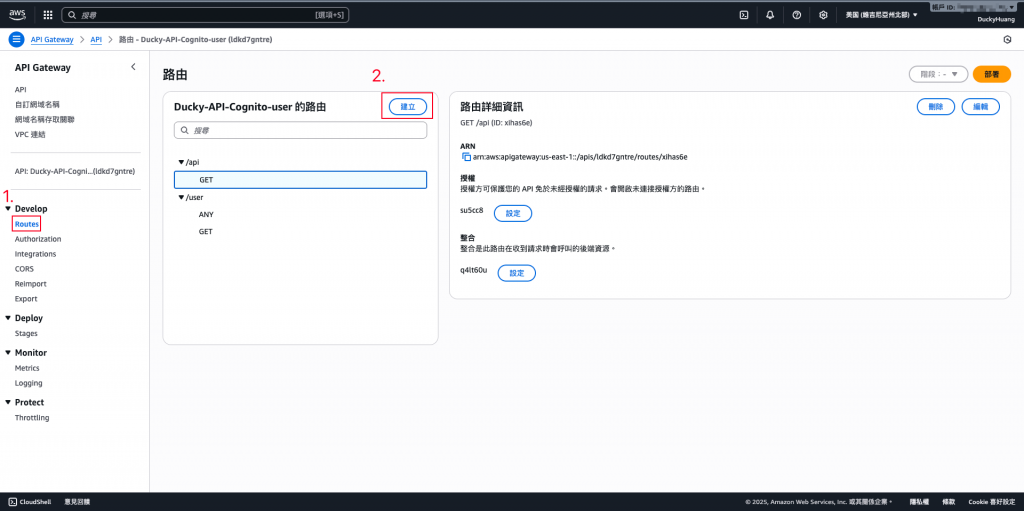This screenshot has height=511, width=1024.
Task: Open the notifications bell
Action: tap(770, 14)
